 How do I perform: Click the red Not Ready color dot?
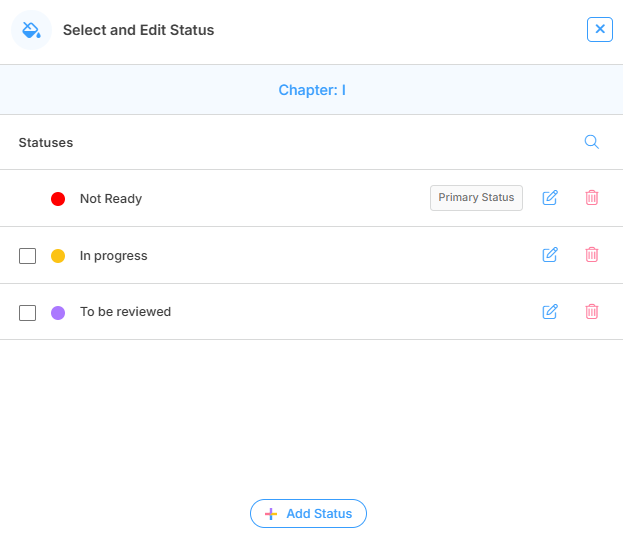58,199
